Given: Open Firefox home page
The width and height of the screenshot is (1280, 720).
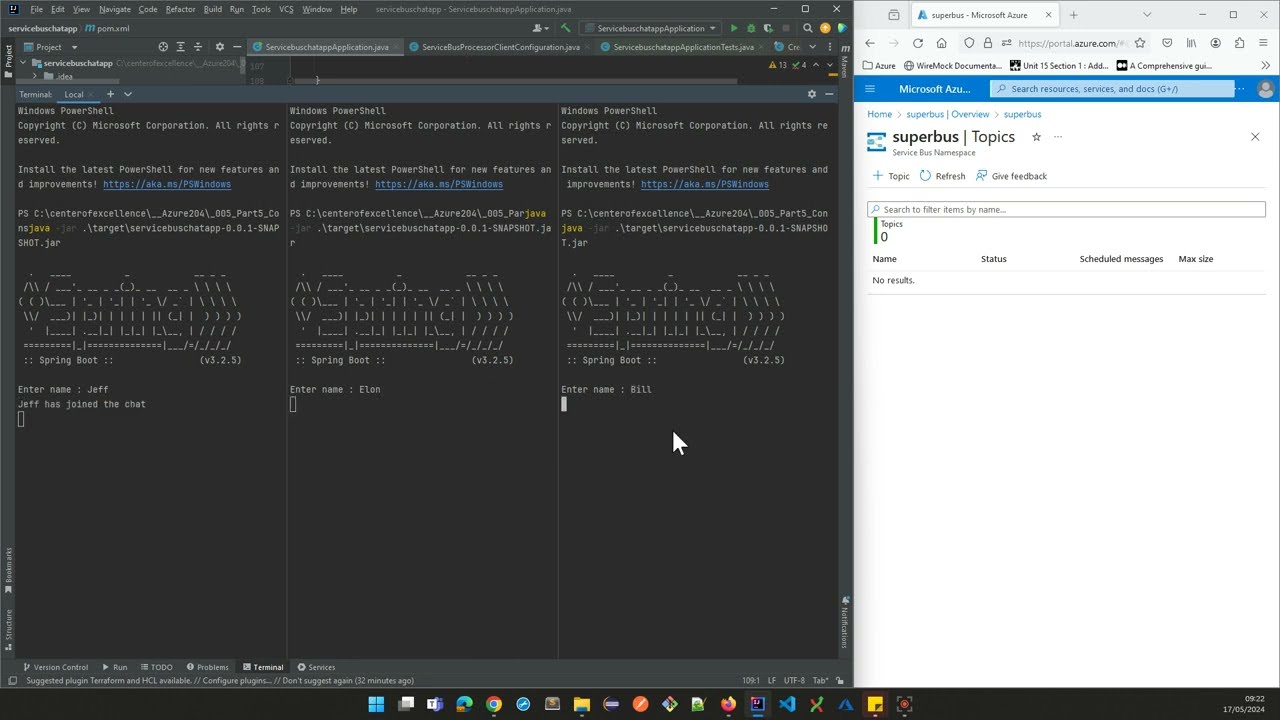Looking at the screenshot, I should point(941,43).
